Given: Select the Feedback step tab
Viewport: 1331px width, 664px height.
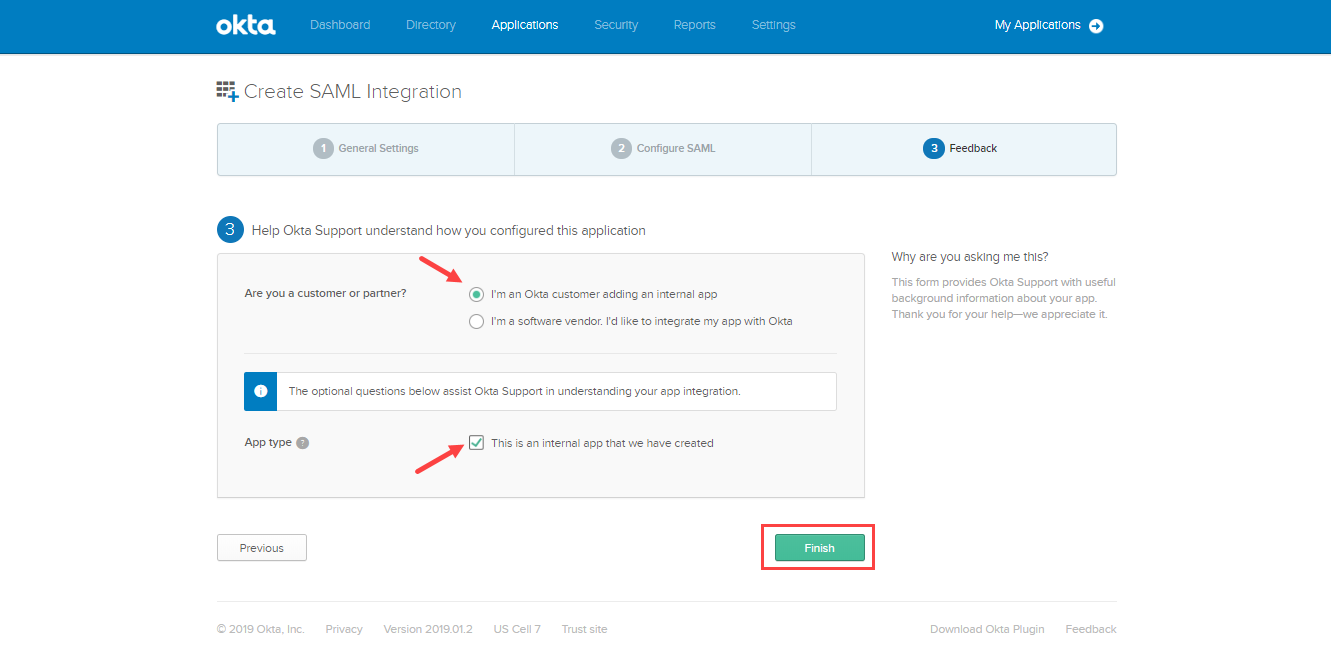Looking at the screenshot, I should pyautogui.click(x=964, y=149).
